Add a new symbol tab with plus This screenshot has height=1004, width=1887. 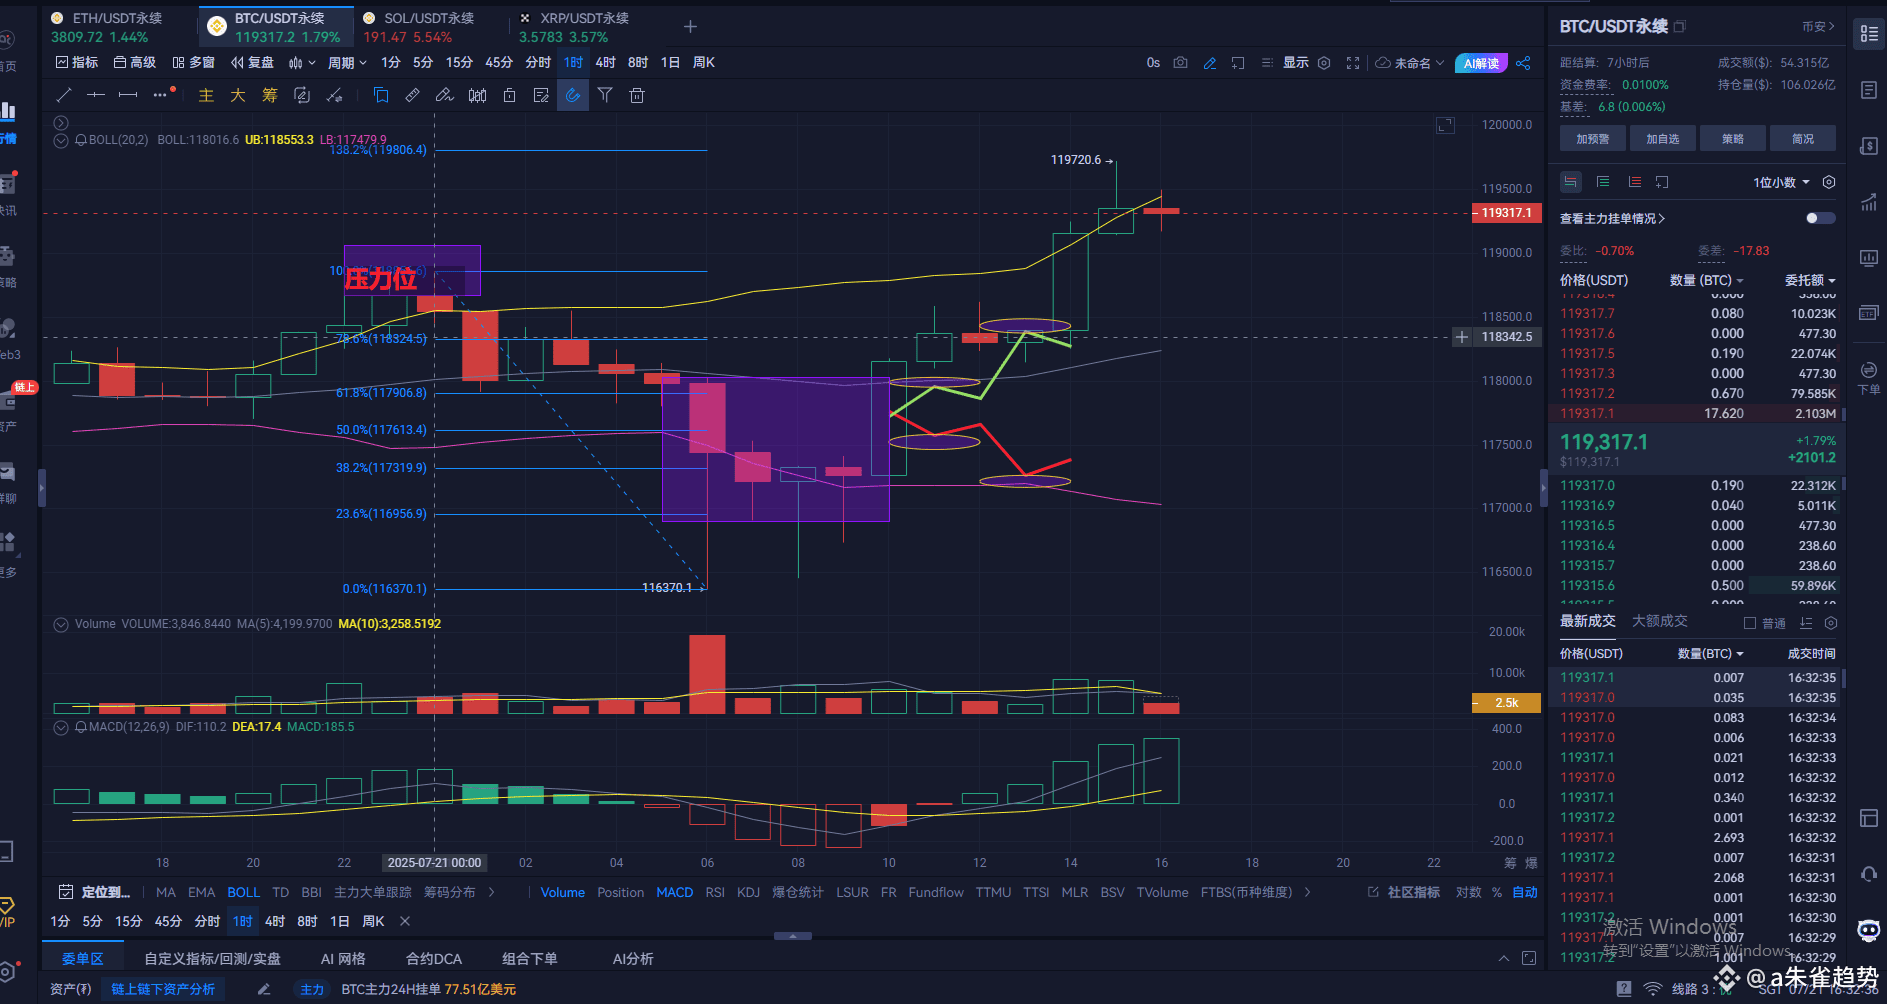(690, 27)
